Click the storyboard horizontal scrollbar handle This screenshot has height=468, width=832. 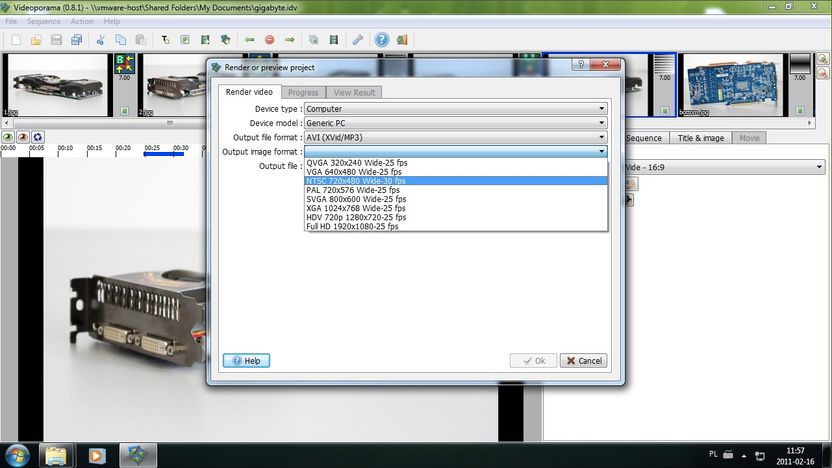(170, 123)
